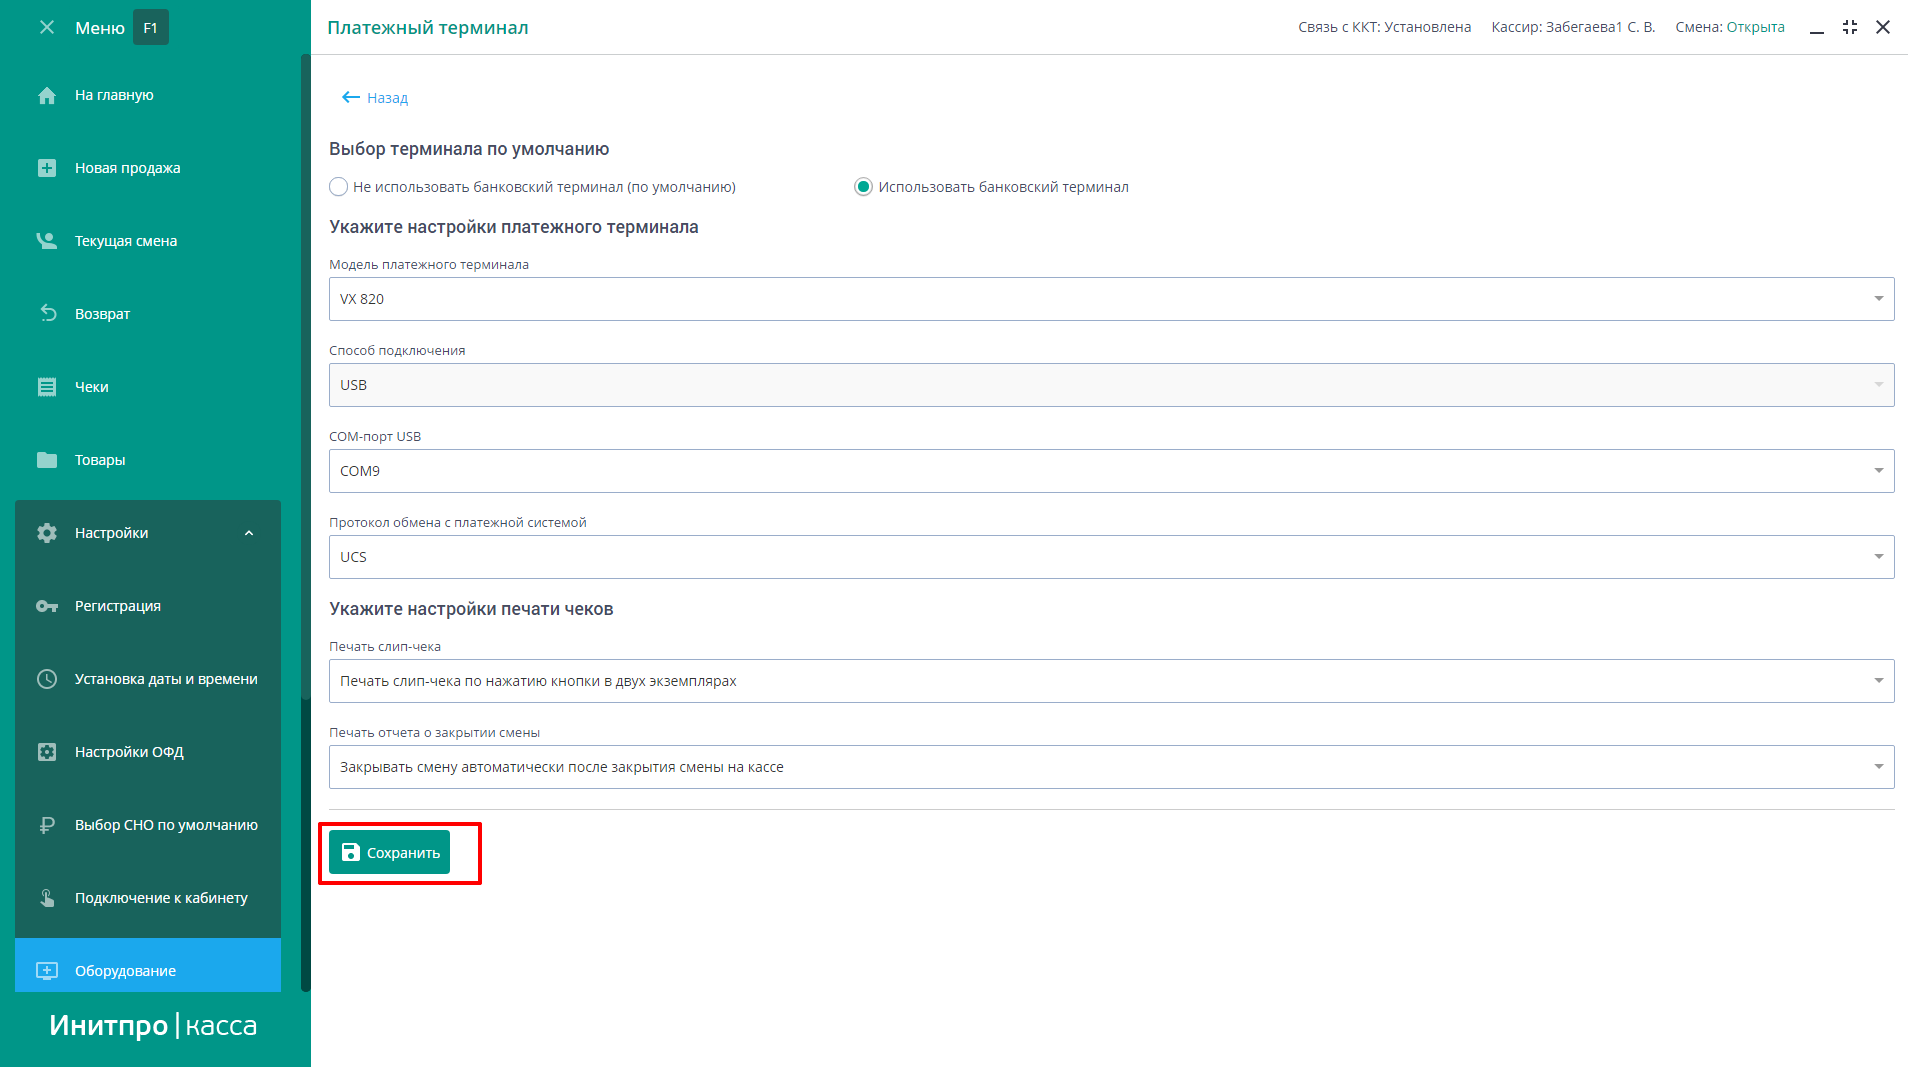Click the Настройки ОФД icon

tap(47, 752)
